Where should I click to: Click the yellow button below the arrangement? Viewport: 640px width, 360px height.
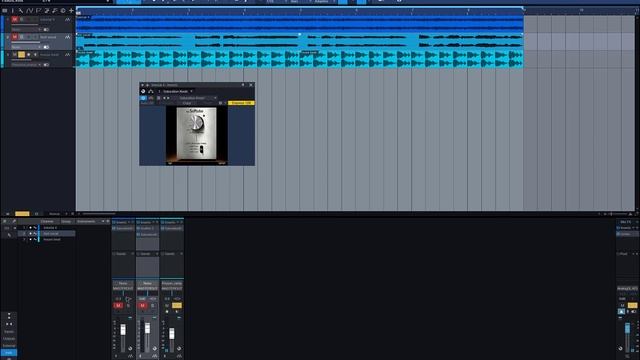pos(22,213)
